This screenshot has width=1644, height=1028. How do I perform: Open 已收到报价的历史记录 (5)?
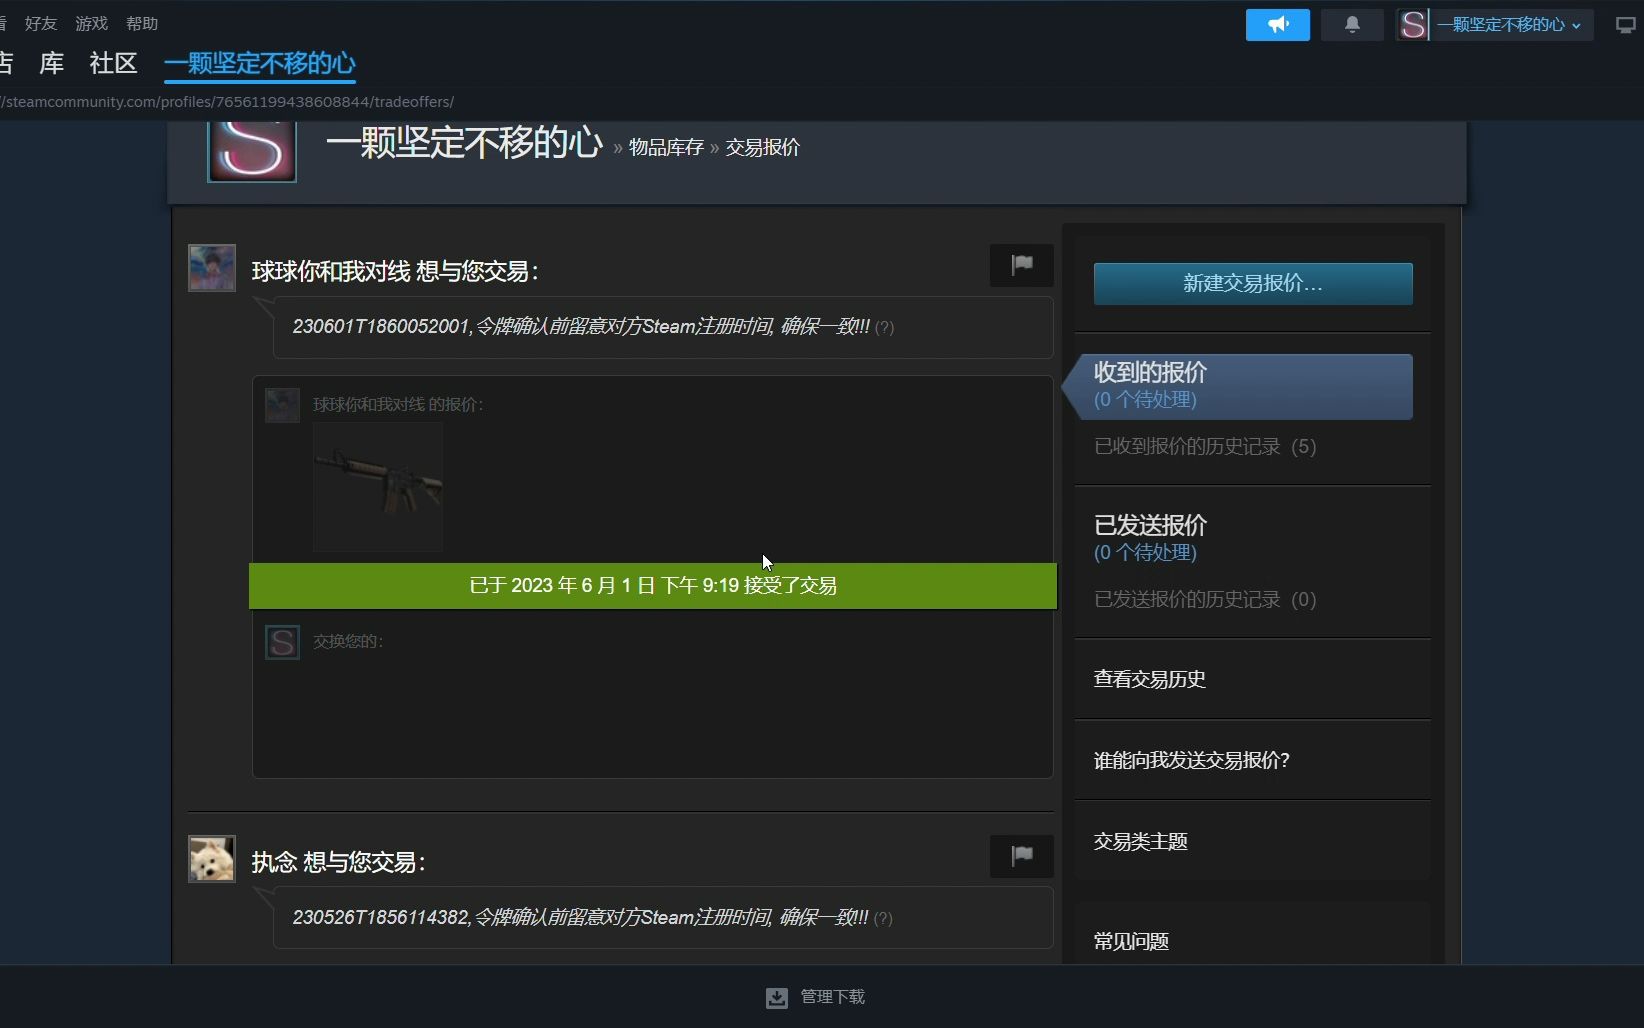click(x=1204, y=446)
